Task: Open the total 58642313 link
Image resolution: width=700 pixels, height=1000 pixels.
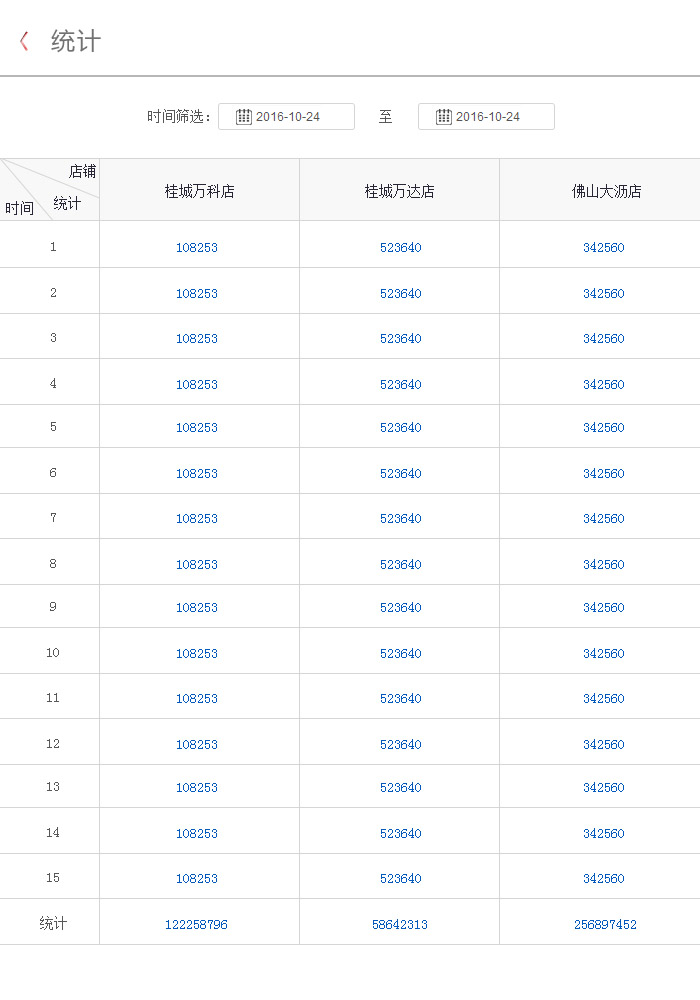Action: pos(400,925)
